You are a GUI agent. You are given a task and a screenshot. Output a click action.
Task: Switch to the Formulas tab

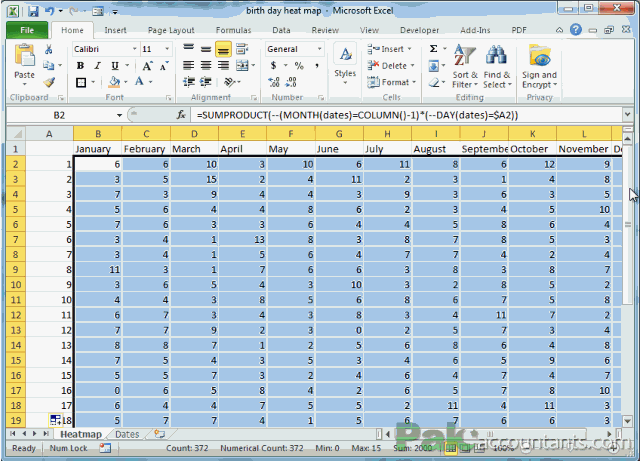click(x=233, y=30)
